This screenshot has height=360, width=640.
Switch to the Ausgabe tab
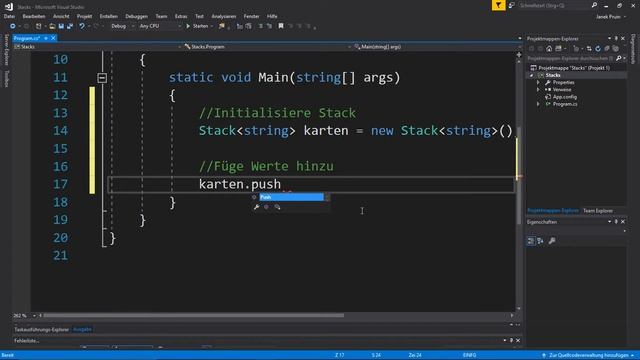(82, 329)
